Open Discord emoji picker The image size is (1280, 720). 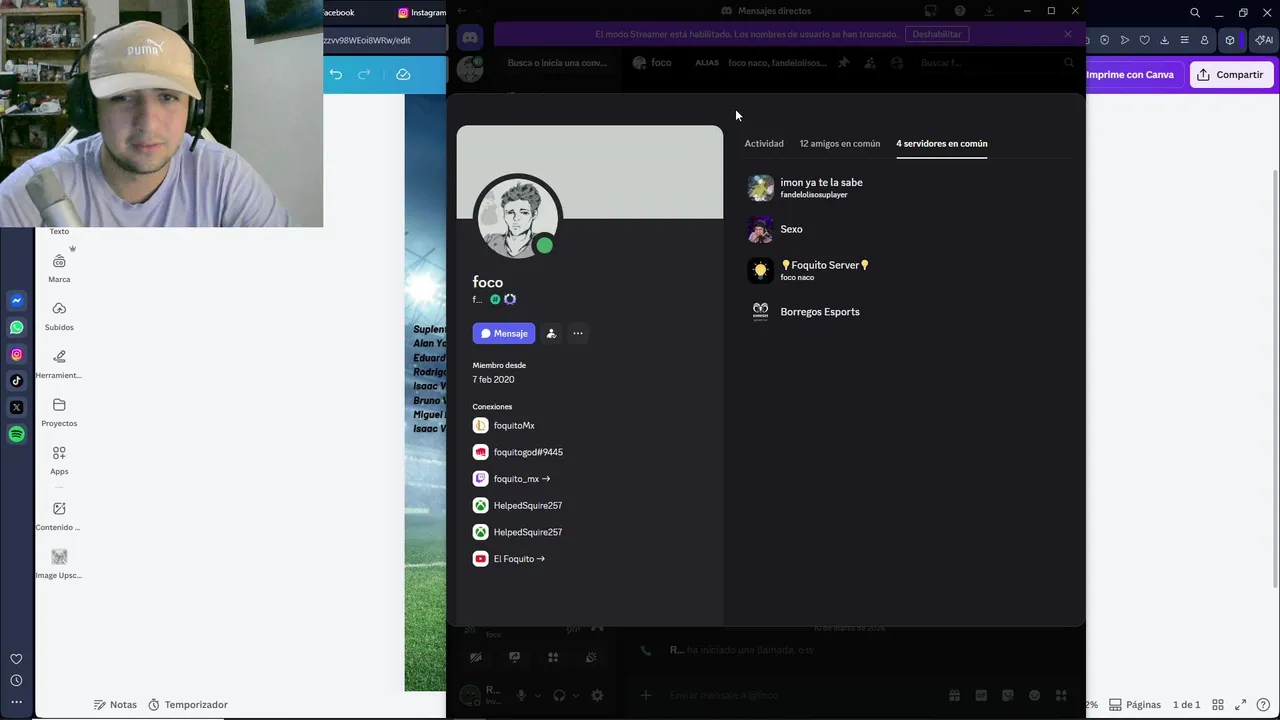click(x=1035, y=695)
